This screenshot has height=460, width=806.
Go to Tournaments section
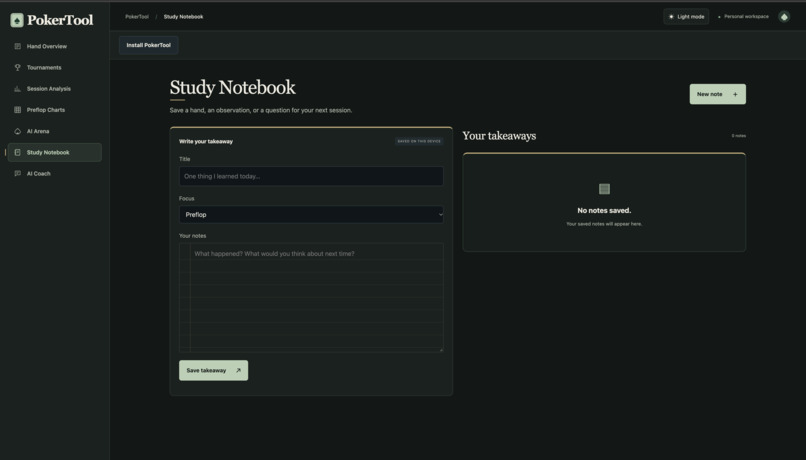tap(54, 67)
